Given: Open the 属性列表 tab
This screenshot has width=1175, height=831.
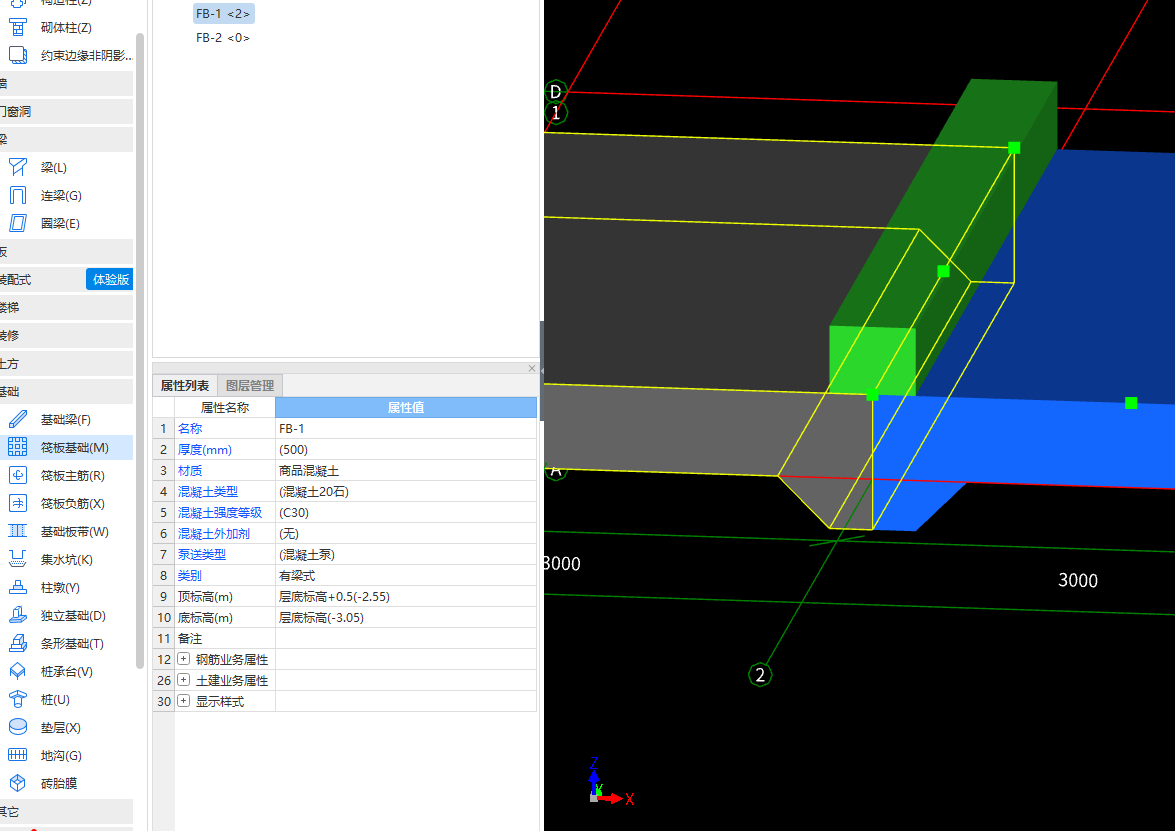Looking at the screenshot, I should tap(185, 385).
